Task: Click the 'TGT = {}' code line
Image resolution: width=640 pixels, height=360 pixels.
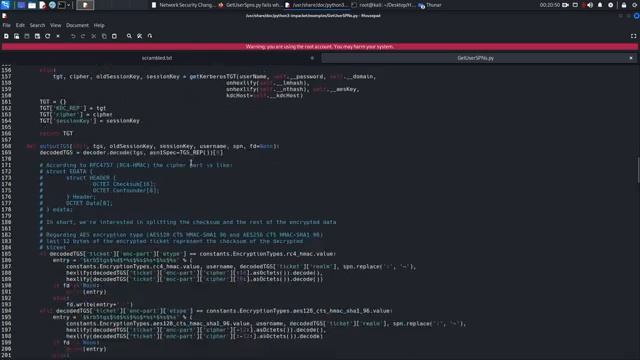Action: point(53,102)
